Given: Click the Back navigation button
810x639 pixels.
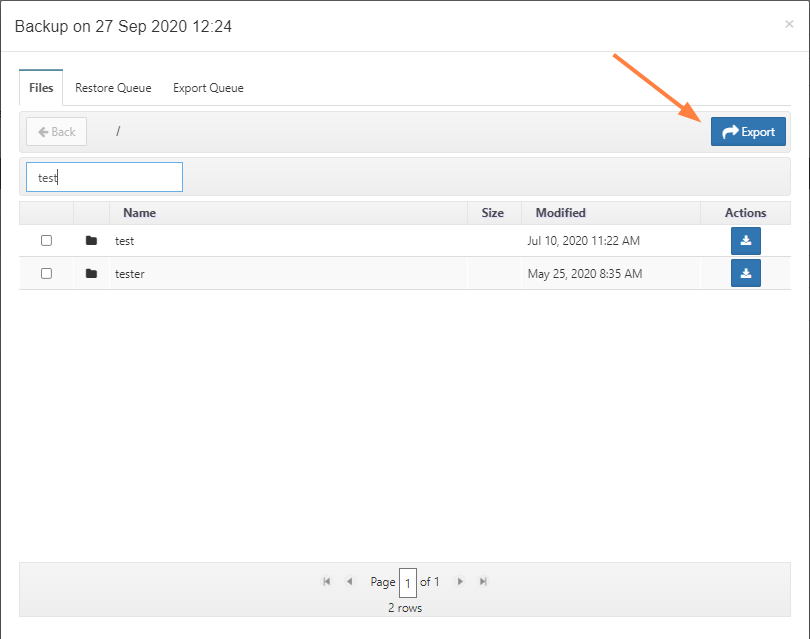Looking at the screenshot, I should [x=56, y=132].
